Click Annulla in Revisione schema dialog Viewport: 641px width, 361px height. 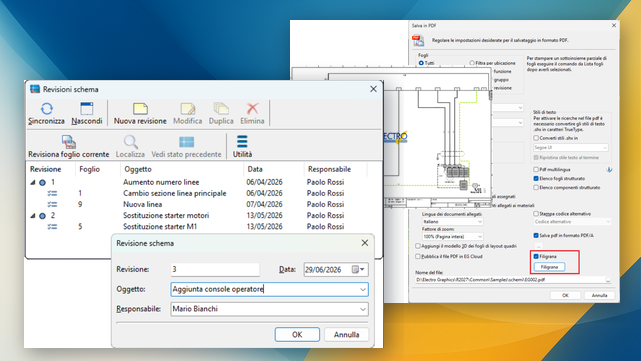[x=346, y=334]
